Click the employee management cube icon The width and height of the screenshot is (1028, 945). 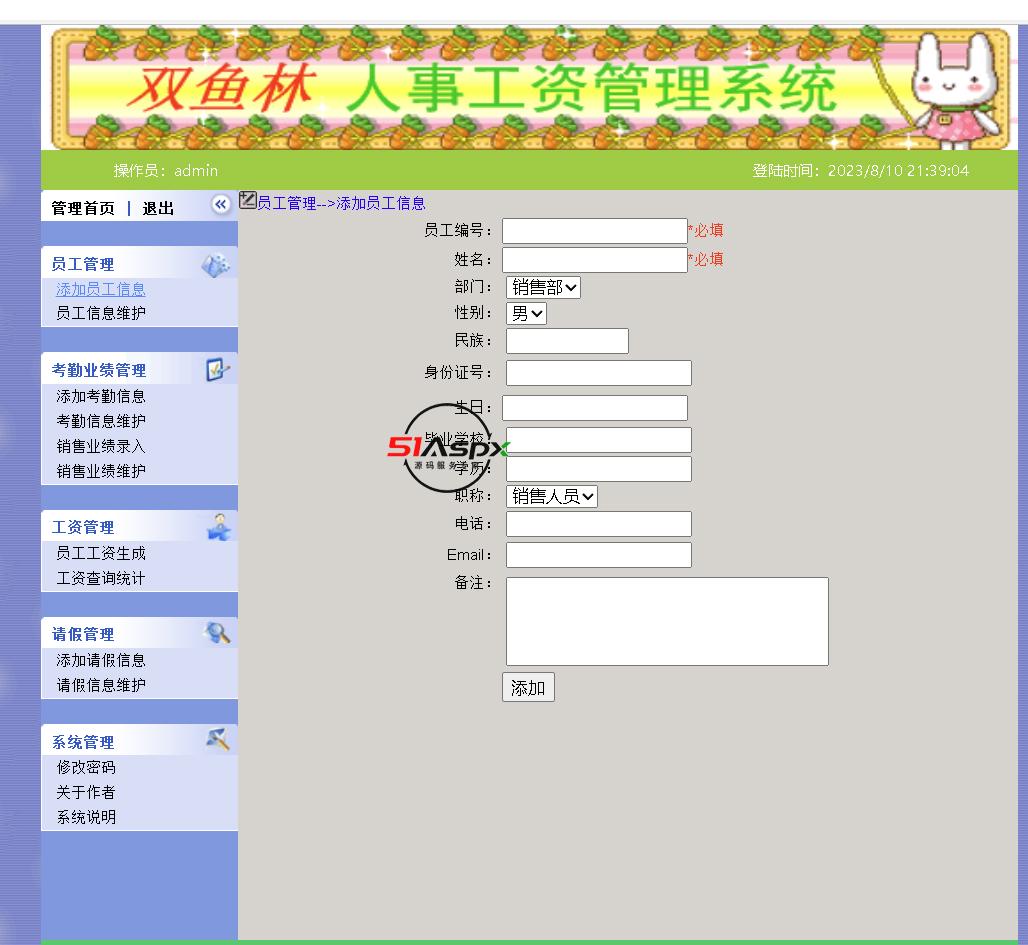(216, 265)
